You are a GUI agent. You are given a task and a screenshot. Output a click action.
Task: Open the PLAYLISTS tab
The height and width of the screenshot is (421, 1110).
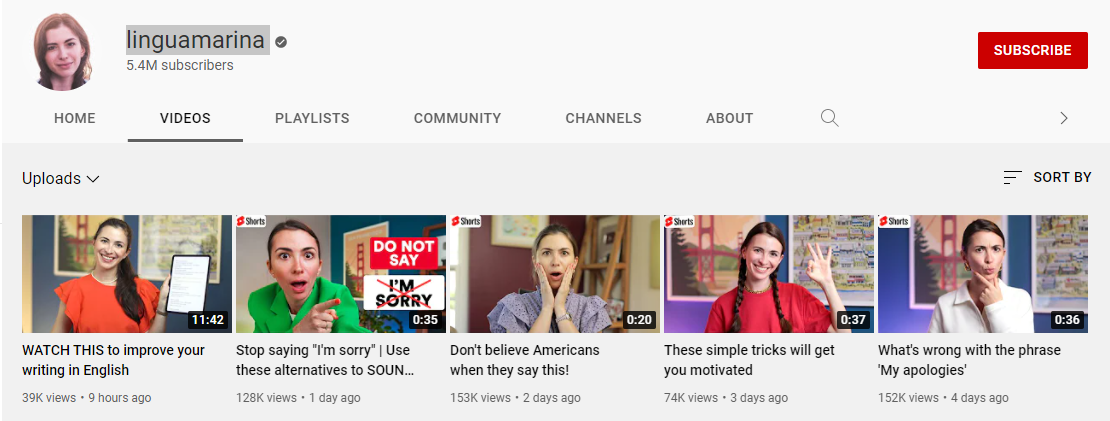point(312,118)
